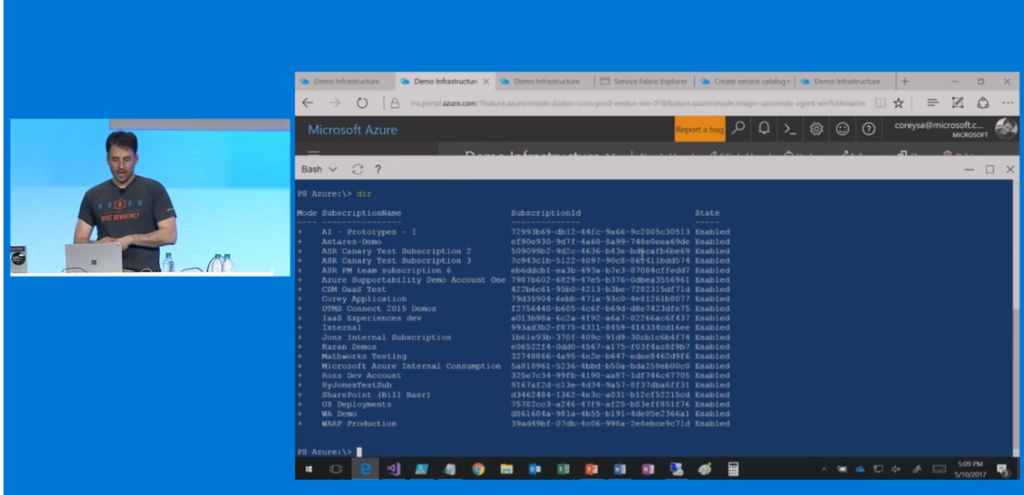Image resolution: width=1024 pixels, height=495 pixels.
Task: Click 'Jons Internal Subscription' row
Action: 513,337
